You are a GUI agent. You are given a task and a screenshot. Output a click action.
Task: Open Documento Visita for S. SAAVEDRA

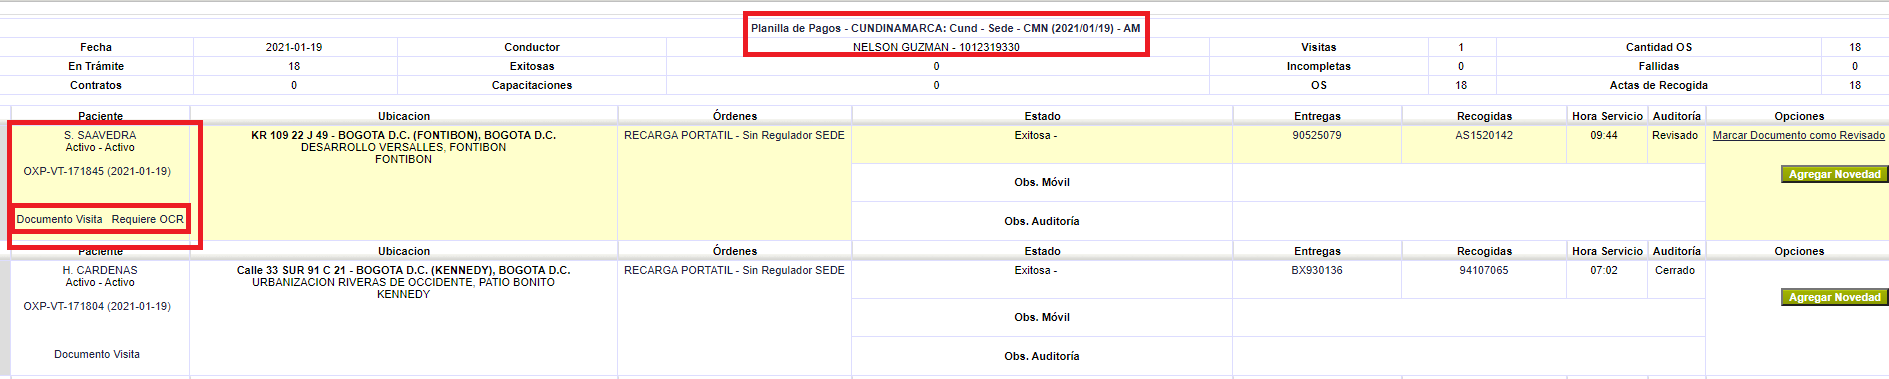click(59, 219)
